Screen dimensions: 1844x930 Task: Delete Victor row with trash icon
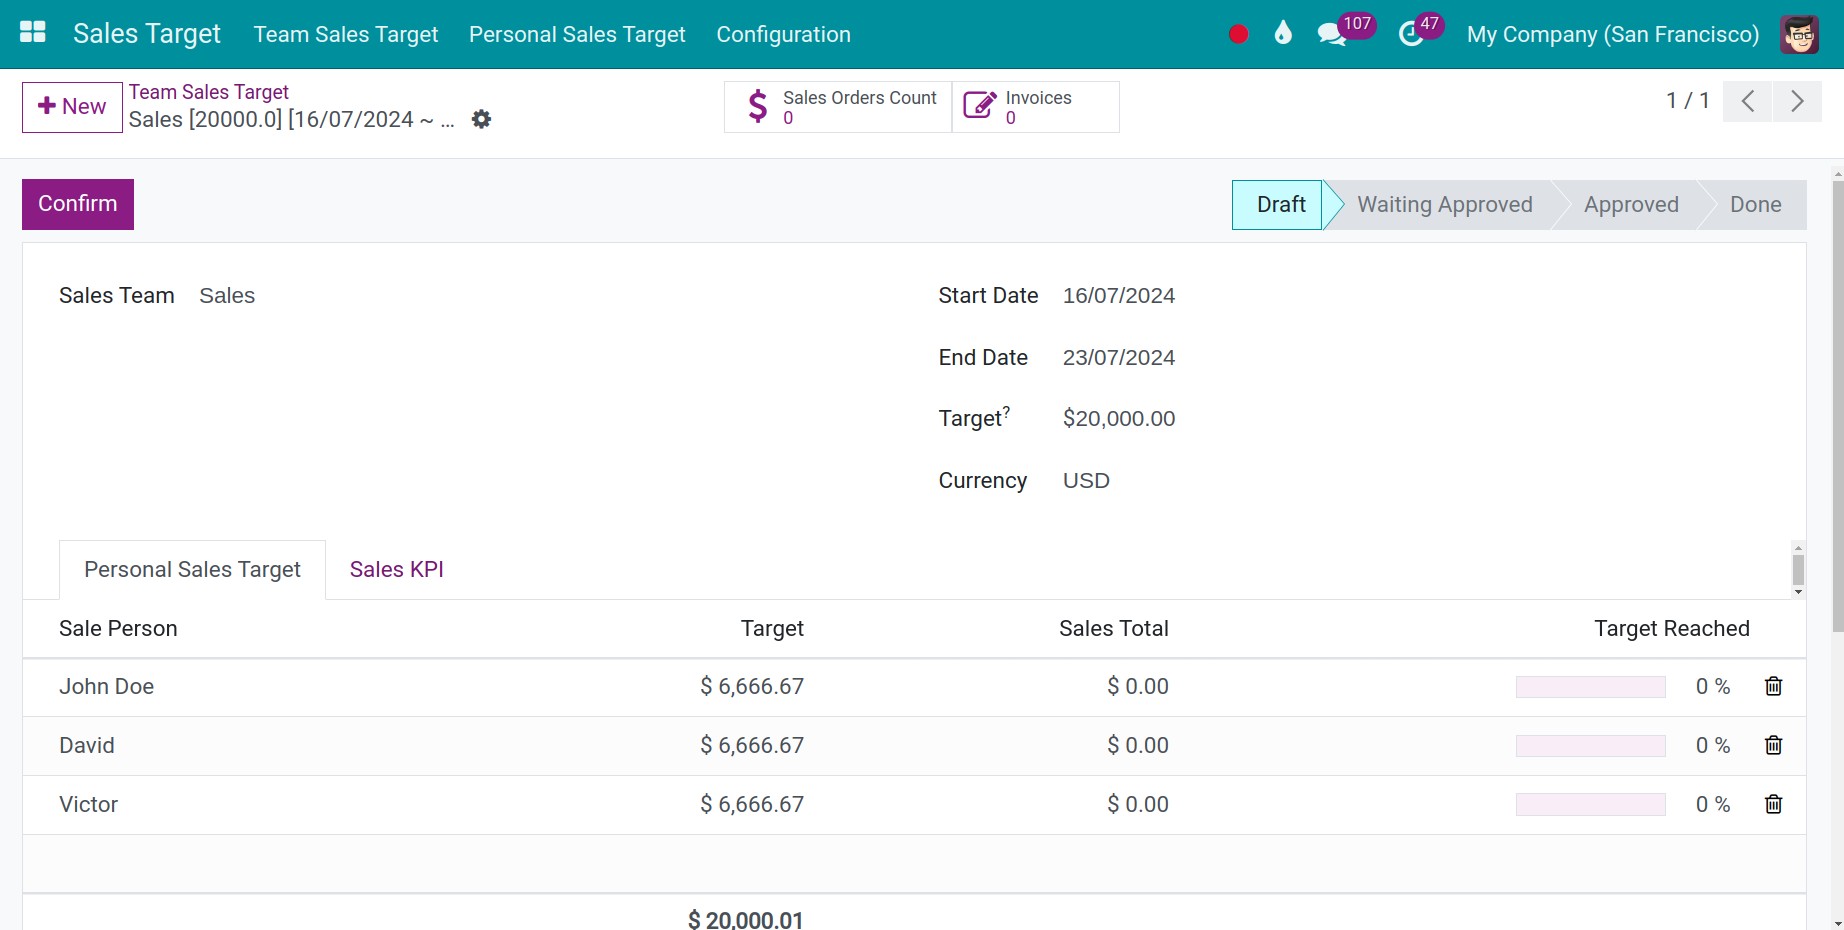point(1773,804)
